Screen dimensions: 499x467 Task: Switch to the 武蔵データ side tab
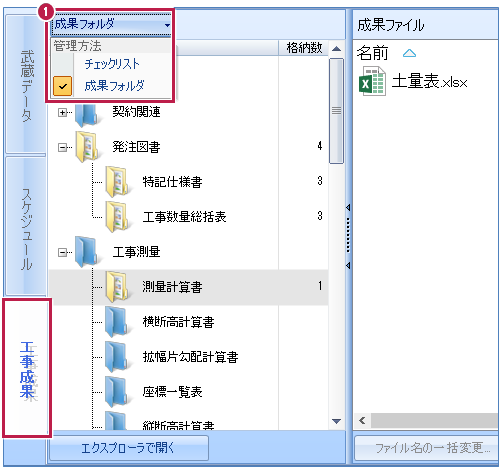pyautogui.click(x=26, y=85)
